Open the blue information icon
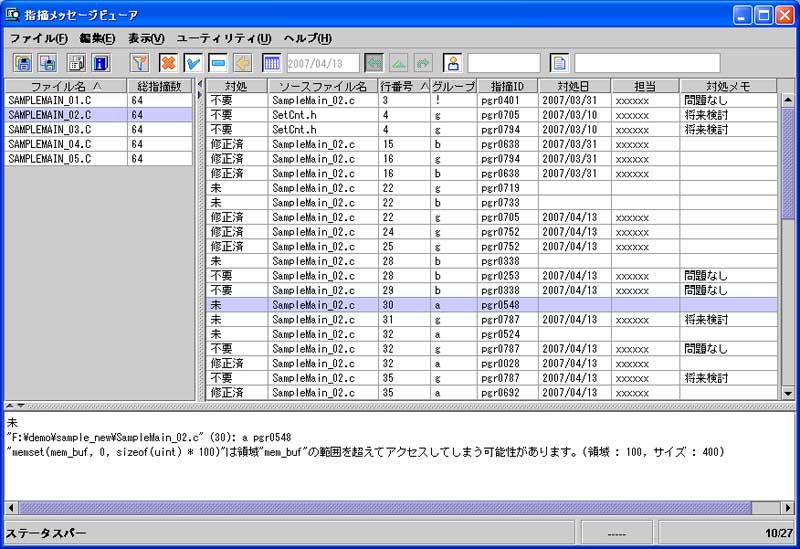The height and width of the screenshot is (549, 800). tap(101, 63)
